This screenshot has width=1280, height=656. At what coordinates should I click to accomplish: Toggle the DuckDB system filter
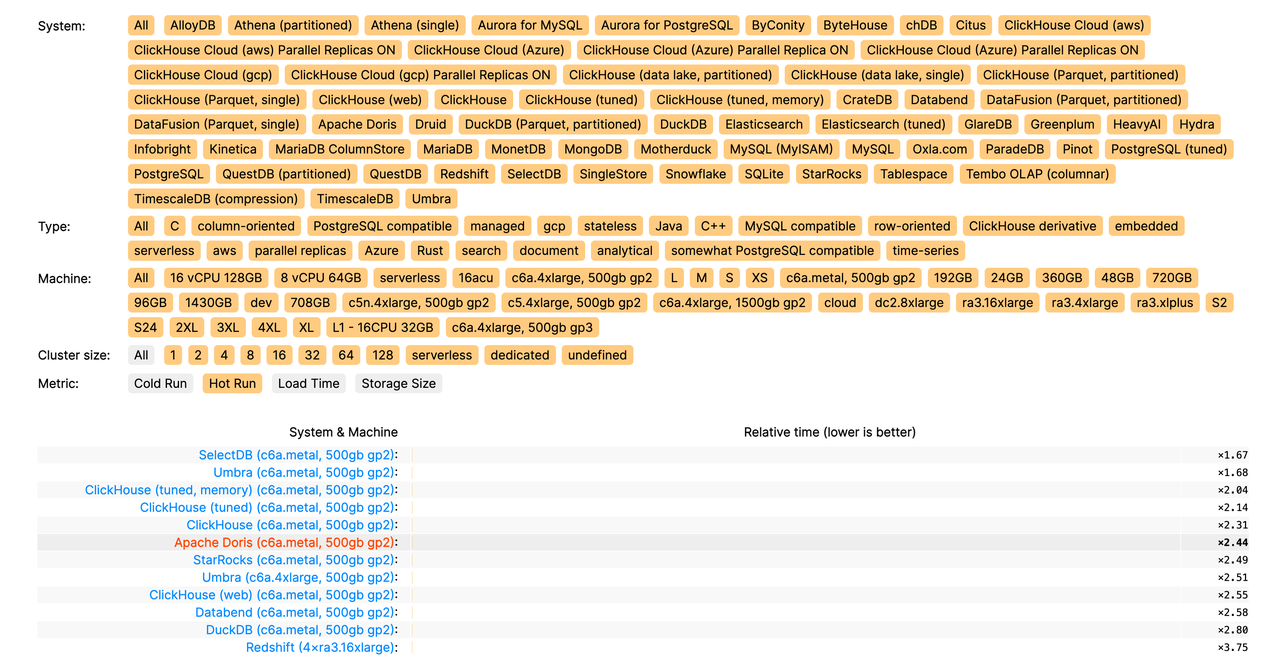(x=684, y=125)
